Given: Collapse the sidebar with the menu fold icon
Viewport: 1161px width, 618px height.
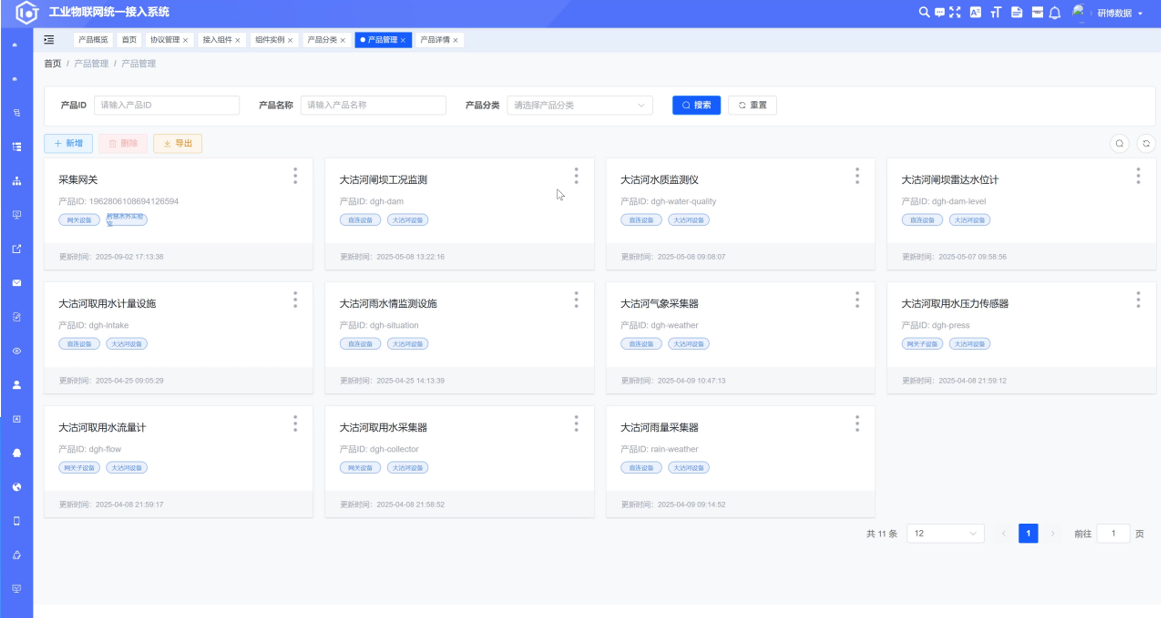Looking at the screenshot, I should 49,40.
